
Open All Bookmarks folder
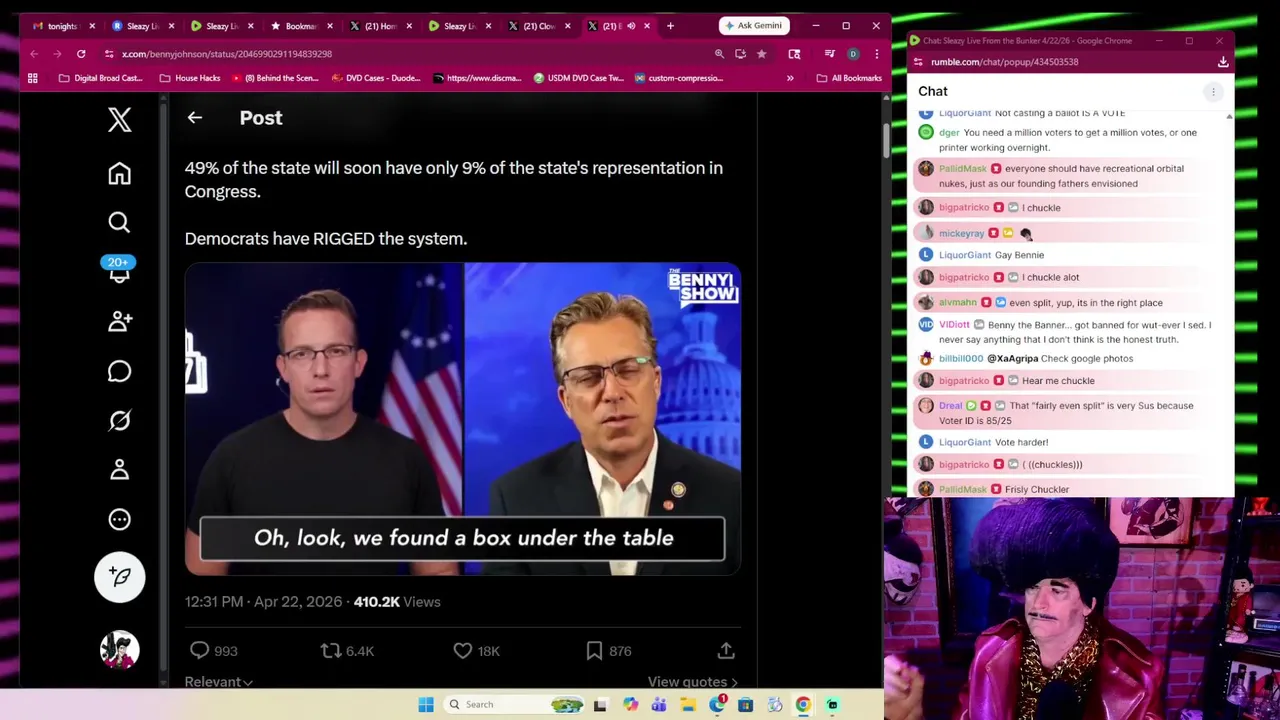coord(849,78)
